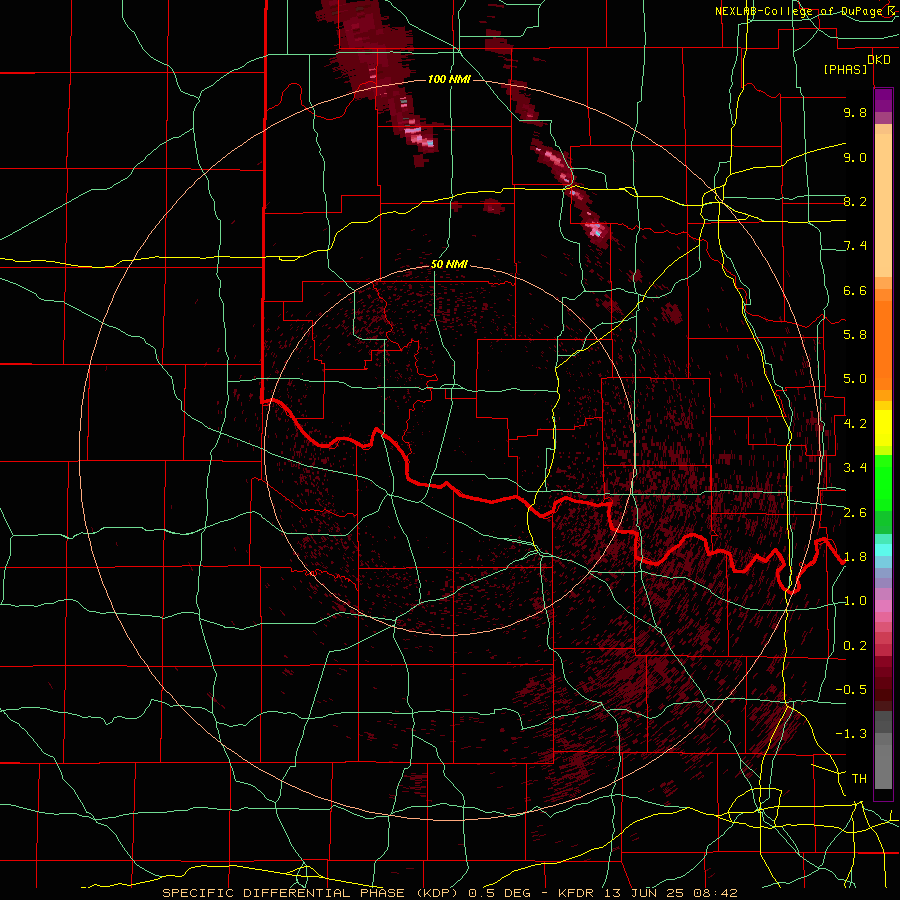Viewport: 900px width, 900px height.
Task: Click the purple top band of color bar
Action: coord(883,100)
